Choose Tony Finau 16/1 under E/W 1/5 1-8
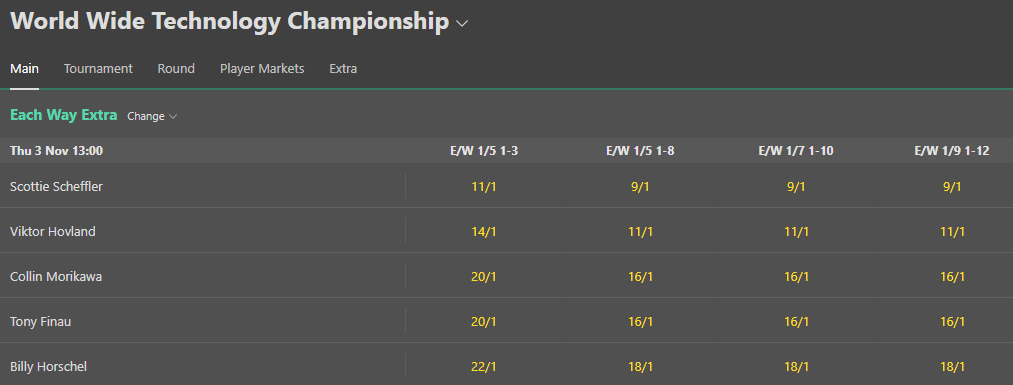The height and width of the screenshot is (385, 1013). click(x=640, y=321)
